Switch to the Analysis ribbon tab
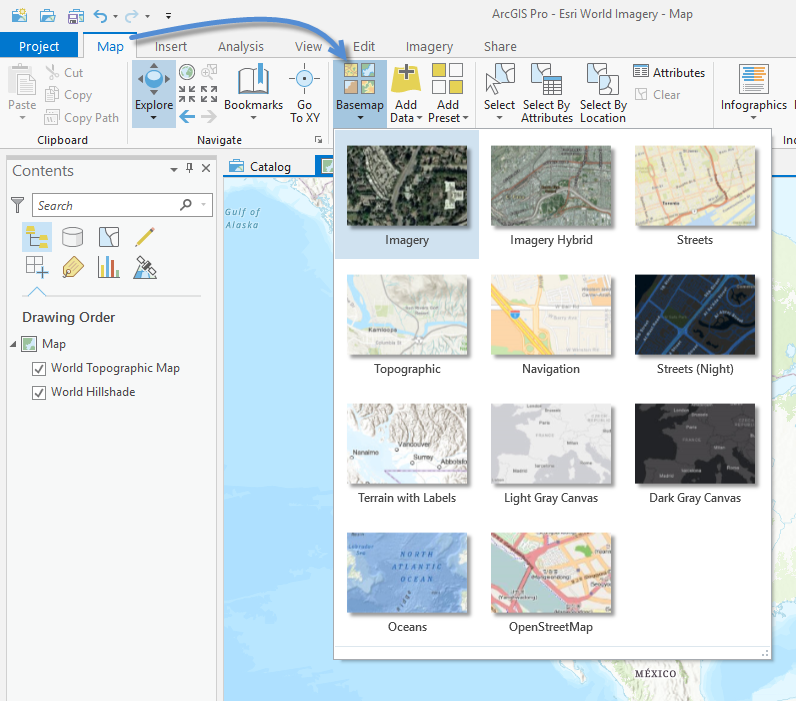 click(x=240, y=46)
